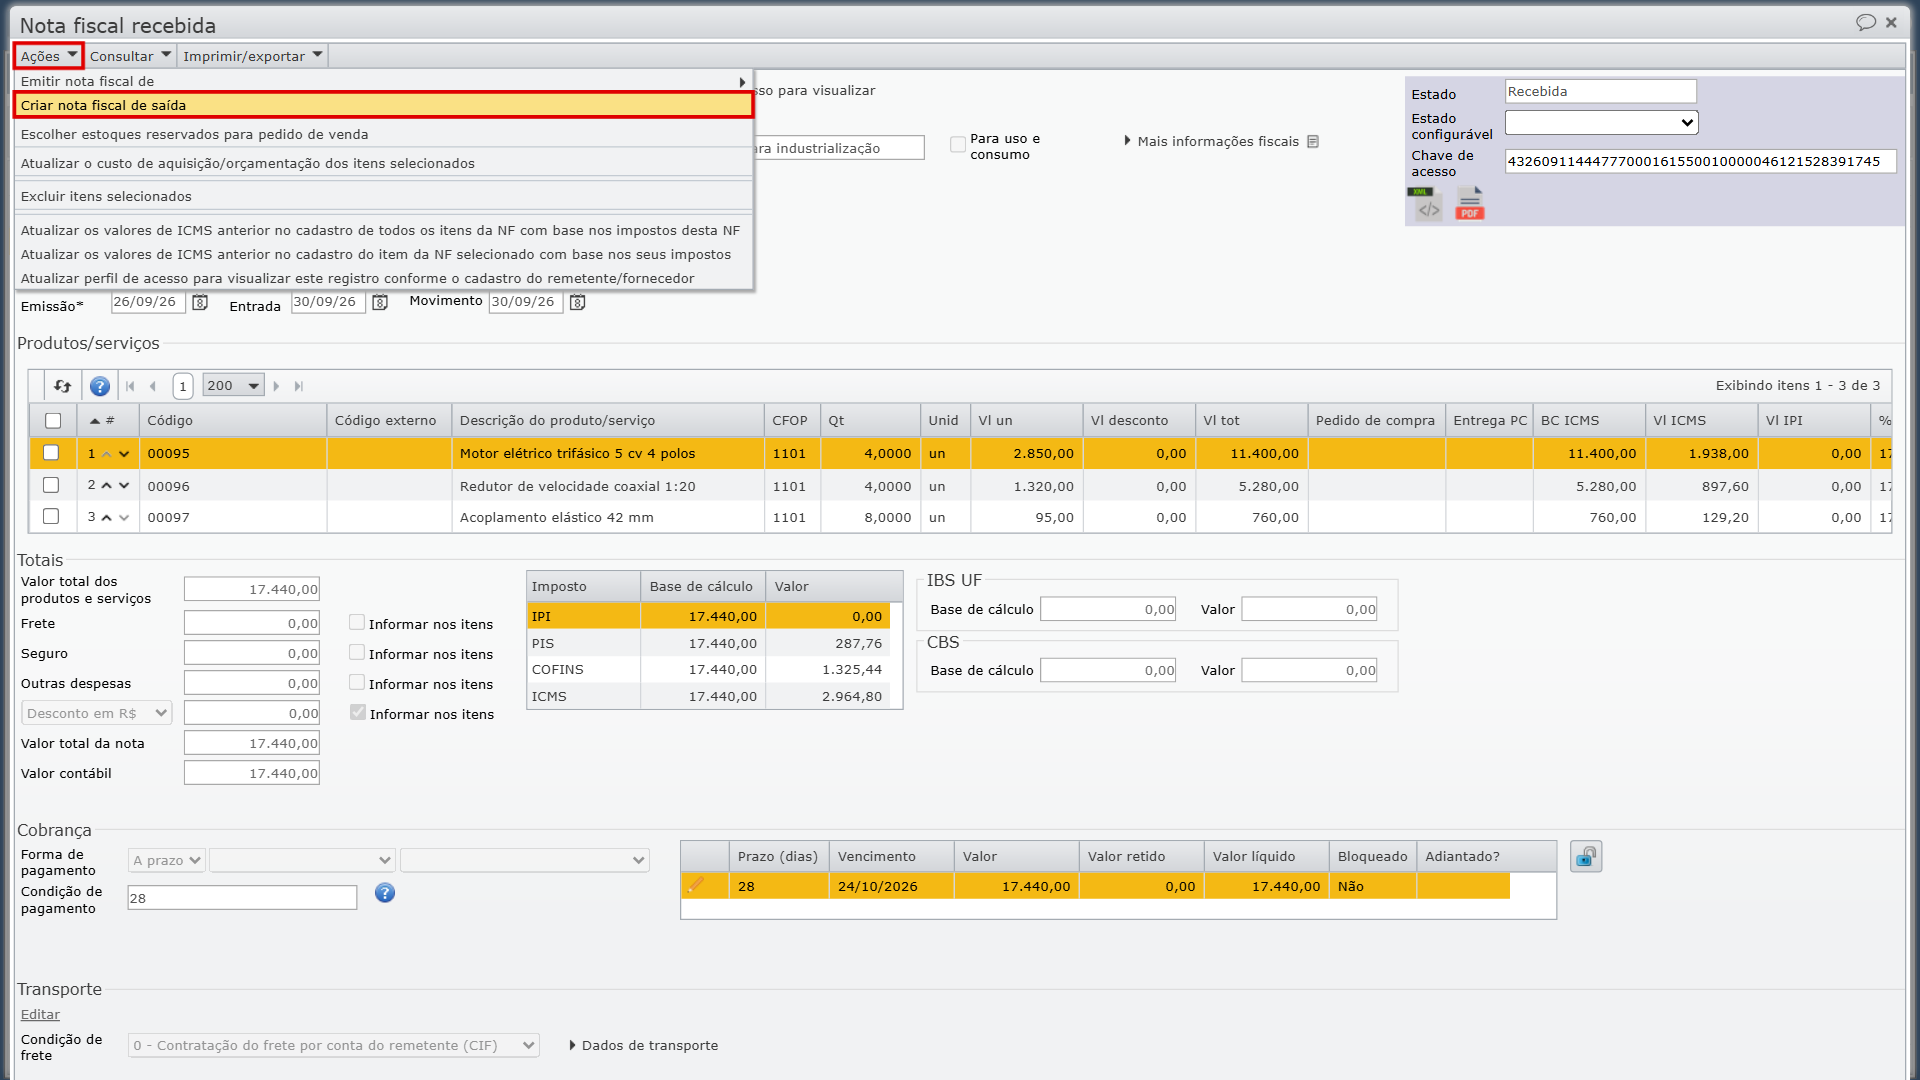Open calendar picker for Movimento date
Screen dimensions: 1920x1080
tap(577, 302)
